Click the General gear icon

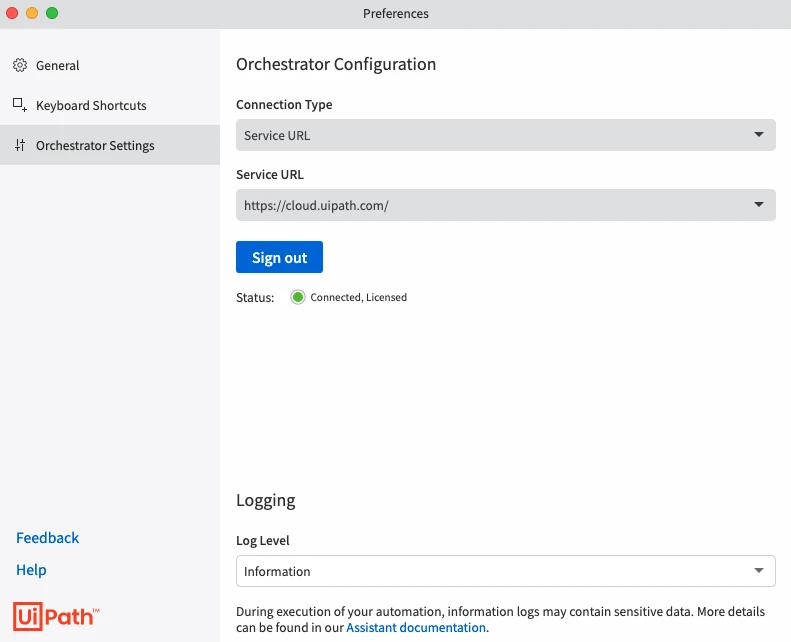[x=20, y=65]
